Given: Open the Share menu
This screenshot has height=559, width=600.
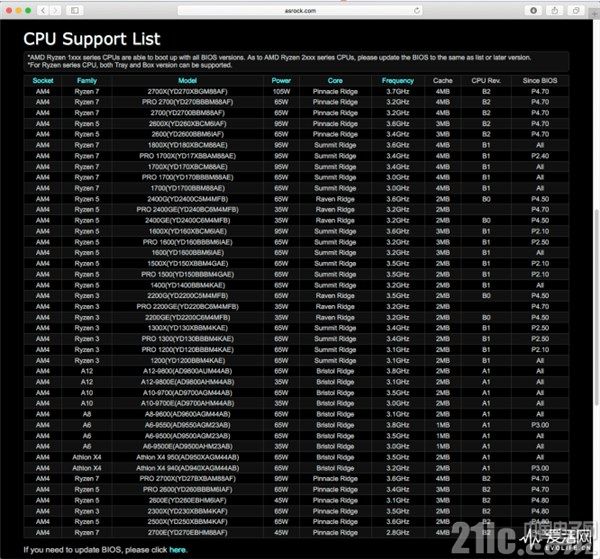Looking at the screenshot, I should 554,10.
